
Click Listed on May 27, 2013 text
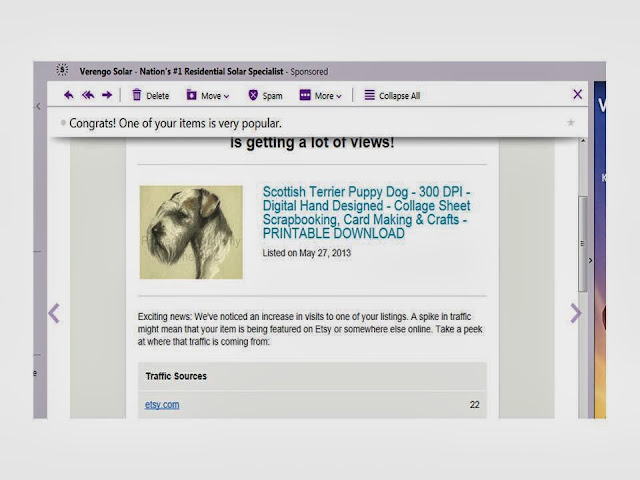(307, 253)
